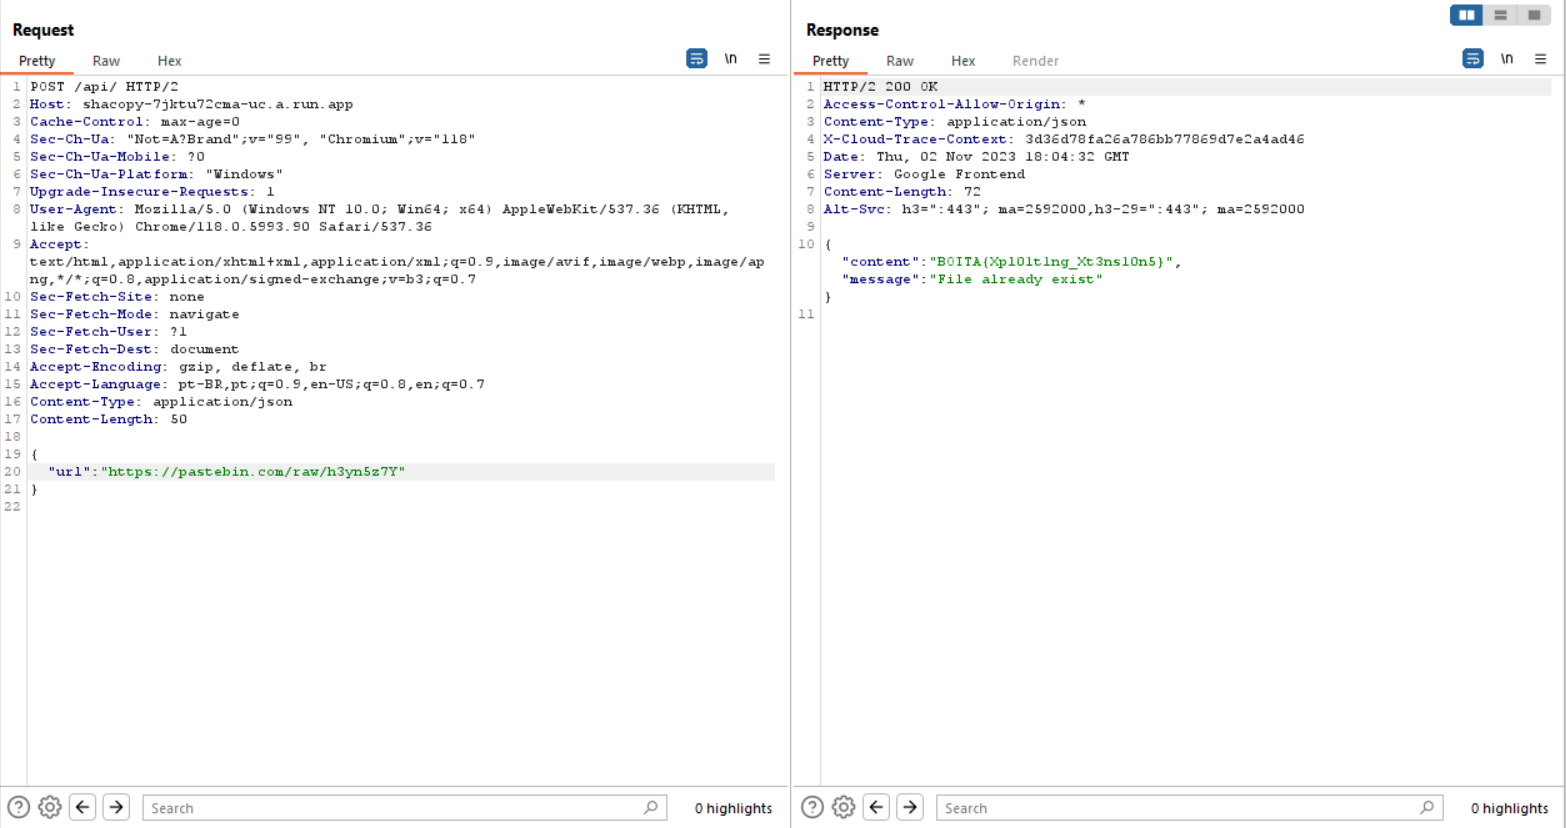Click the Request panel search field
Screen dimensions: 1566x828
click(404, 808)
